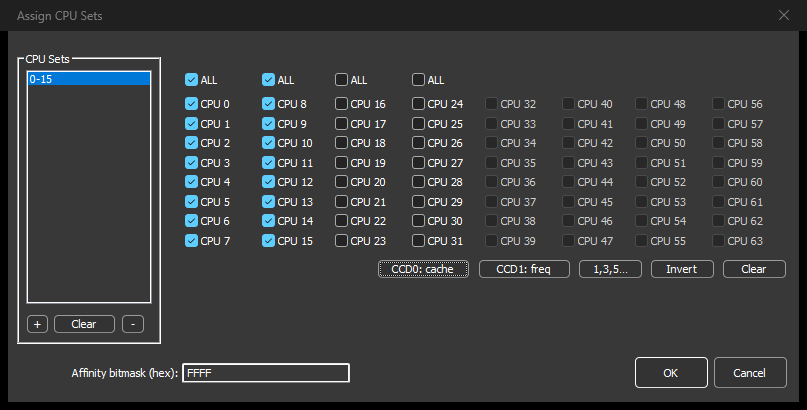Tick the CPU 26 checkbox

click(x=418, y=143)
